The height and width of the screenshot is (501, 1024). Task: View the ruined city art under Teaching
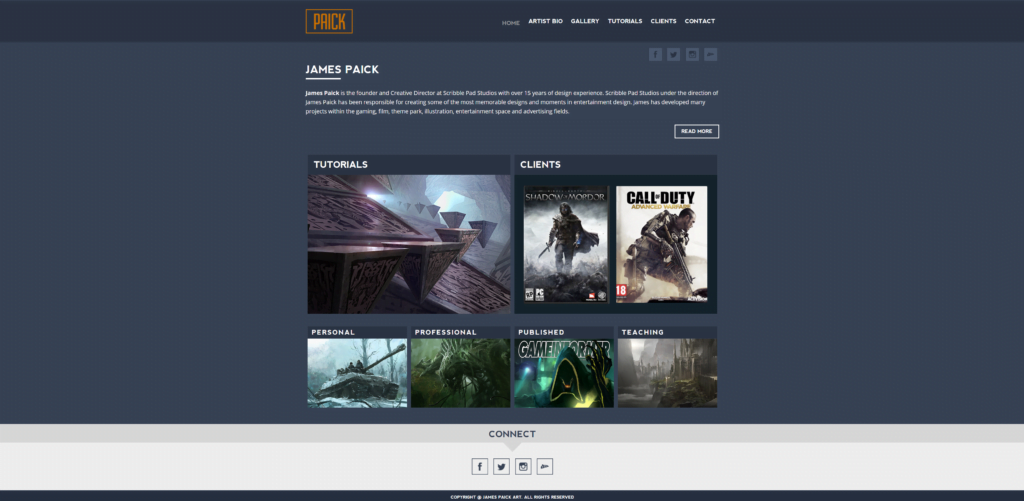tap(667, 373)
